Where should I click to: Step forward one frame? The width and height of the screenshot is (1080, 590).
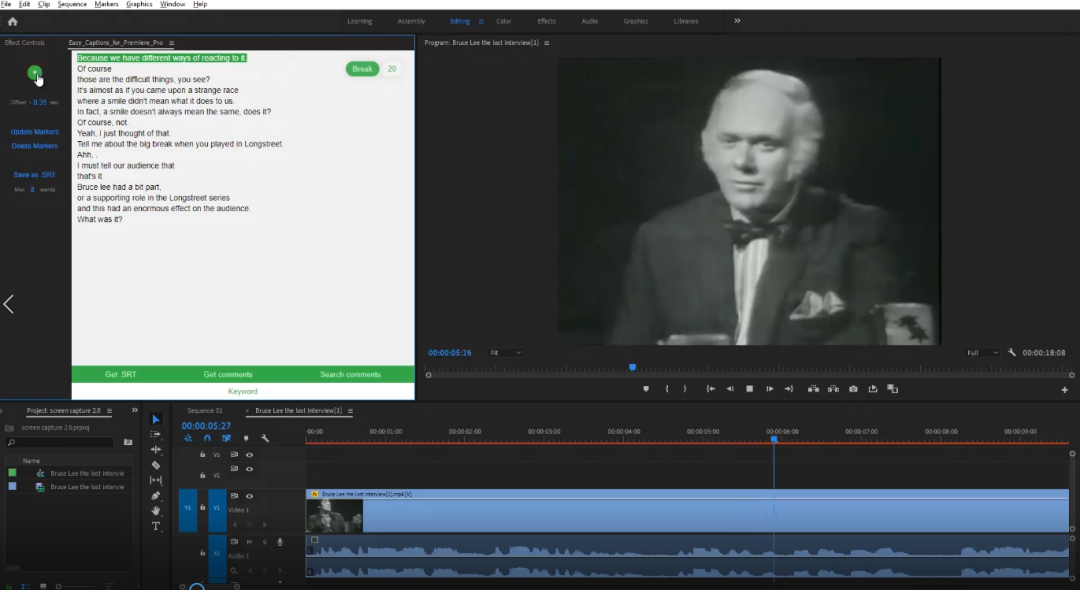pyautogui.click(x=769, y=389)
